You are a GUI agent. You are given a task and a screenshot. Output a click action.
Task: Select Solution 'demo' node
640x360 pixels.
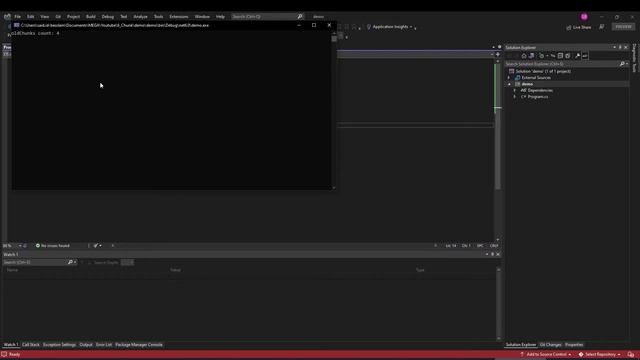543,71
